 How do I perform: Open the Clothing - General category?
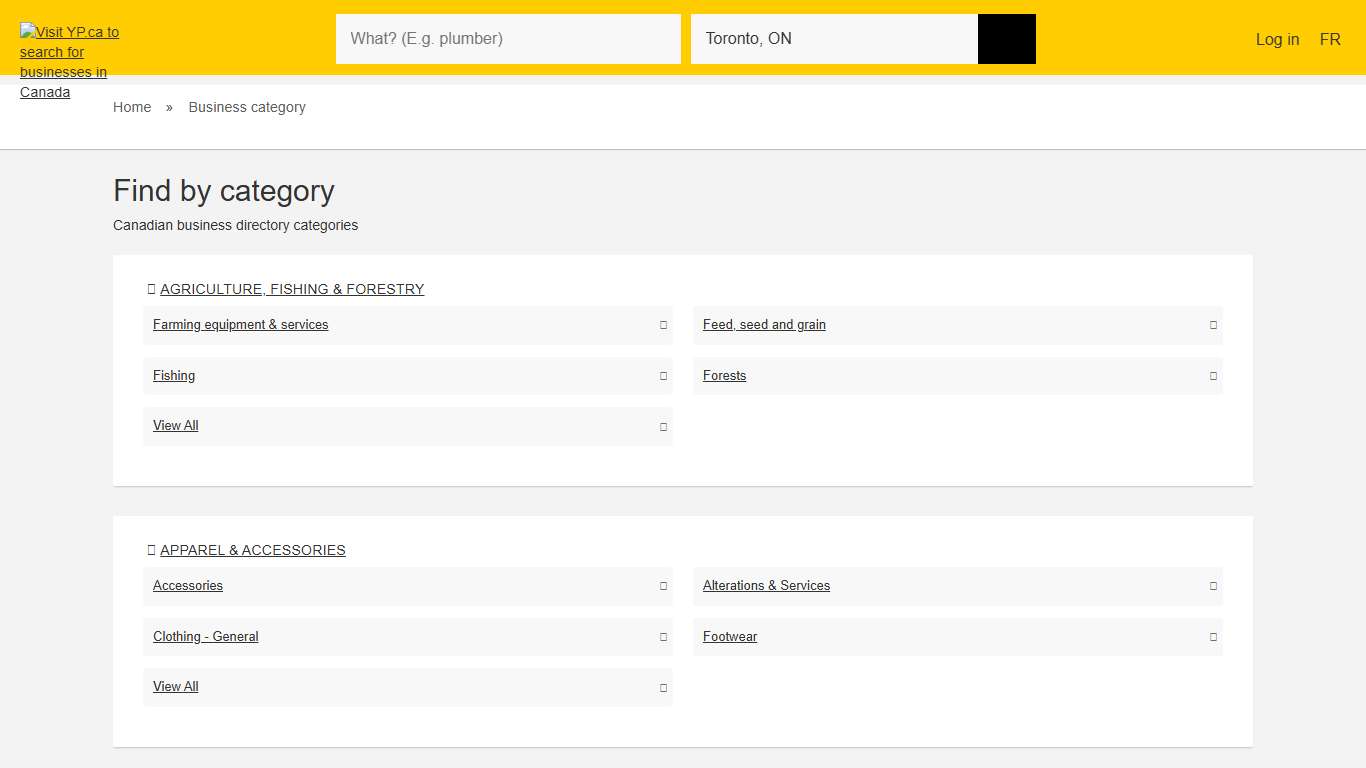click(205, 637)
